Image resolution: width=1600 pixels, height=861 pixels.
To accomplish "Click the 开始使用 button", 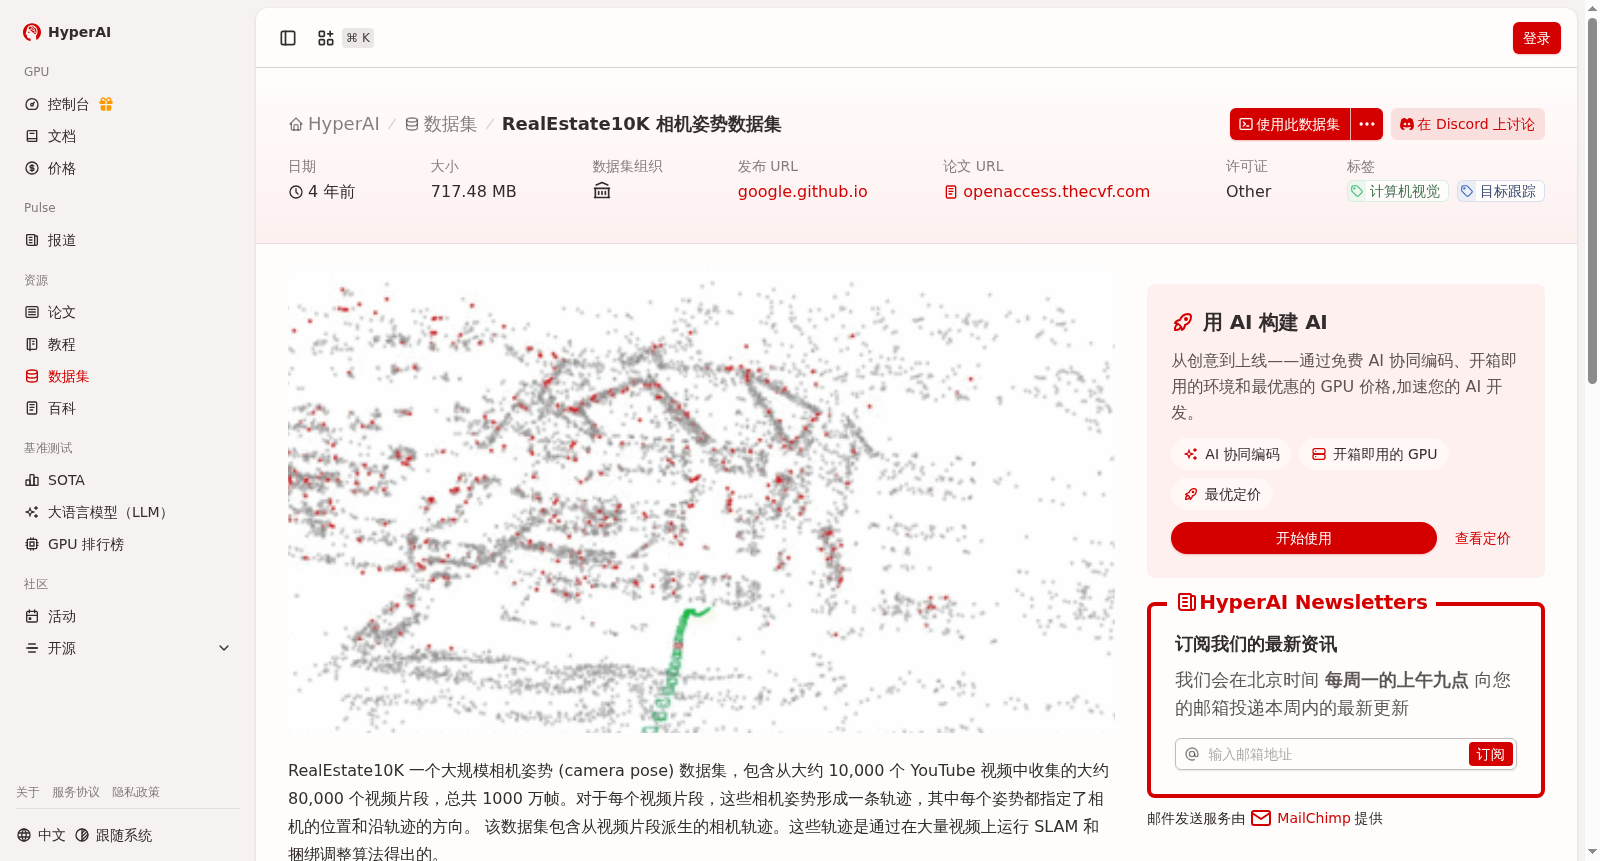I will (x=1303, y=538).
